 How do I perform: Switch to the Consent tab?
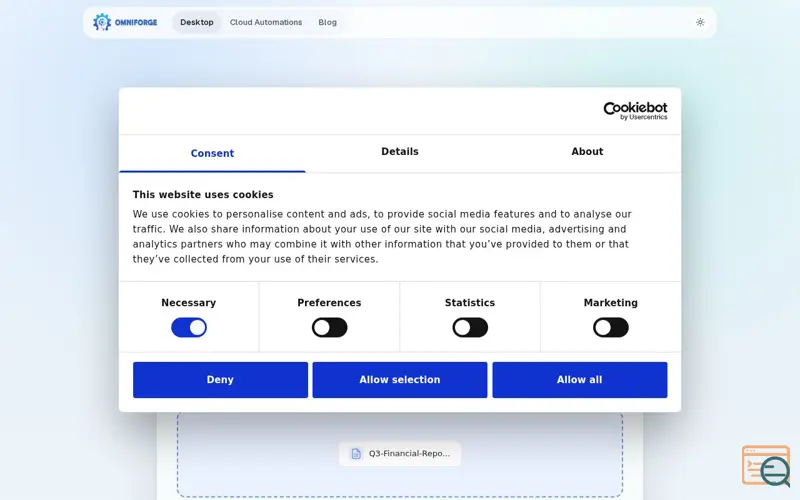pos(212,154)
